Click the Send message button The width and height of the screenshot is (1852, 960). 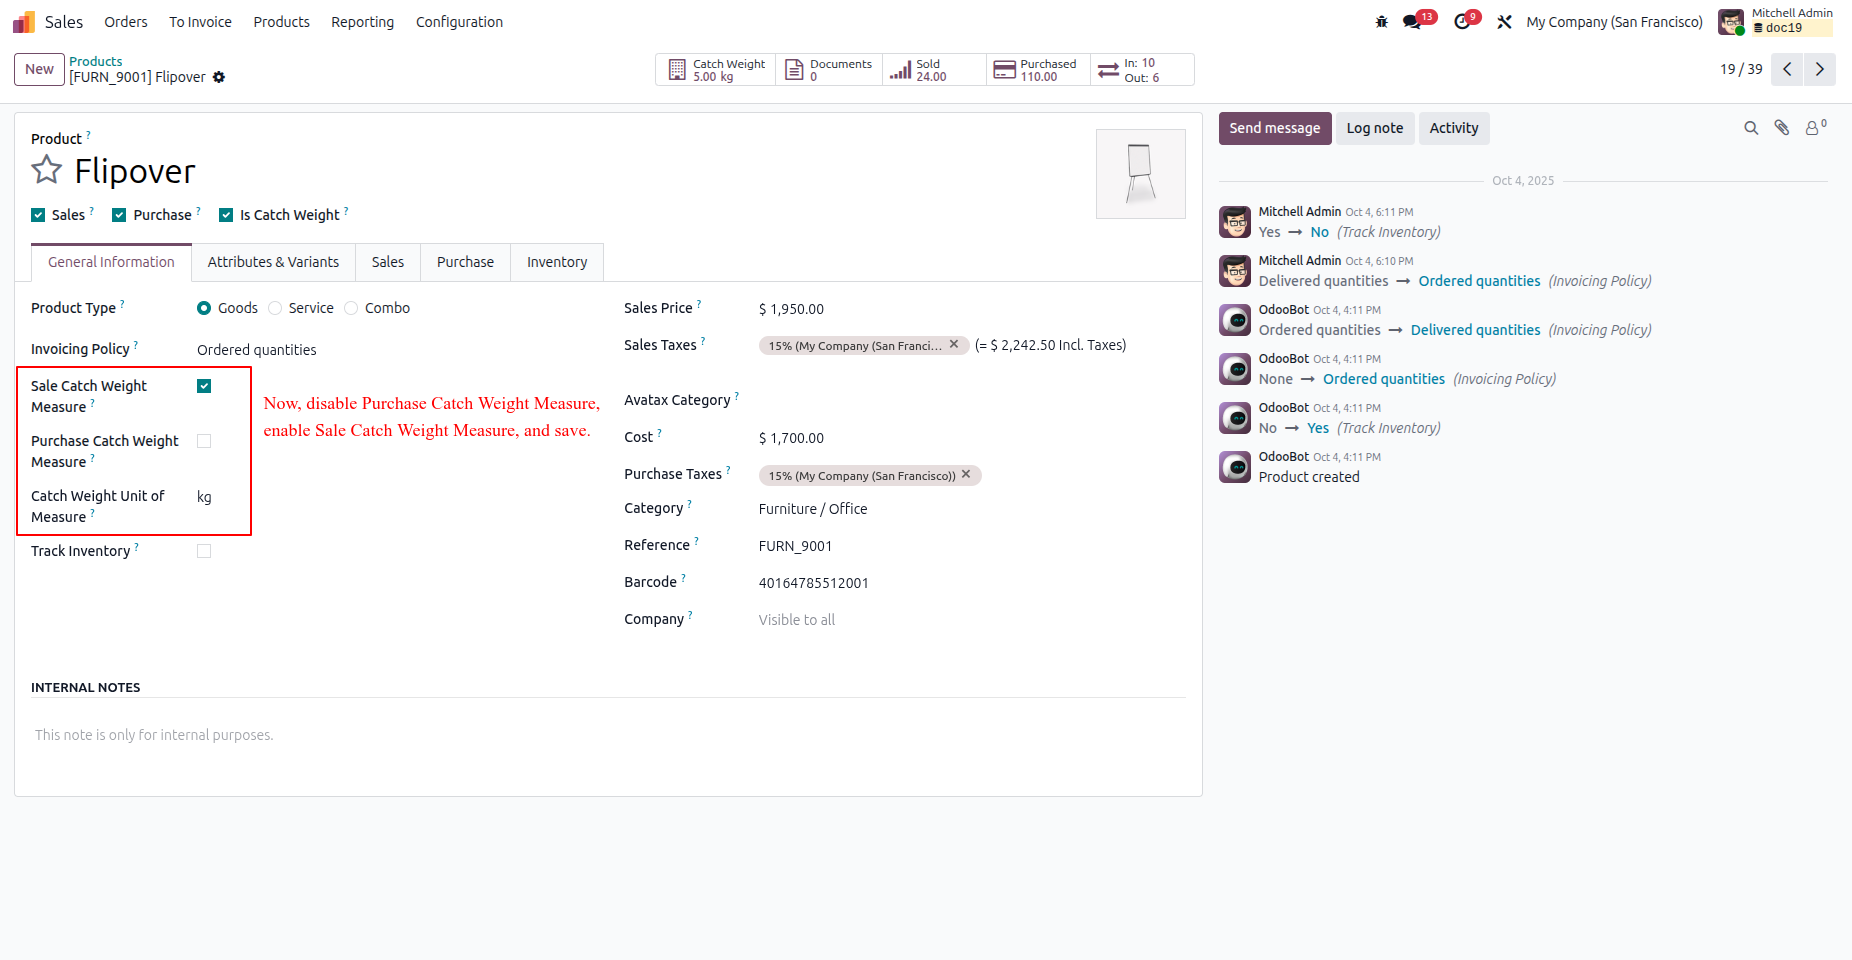tap(1275, 128)
